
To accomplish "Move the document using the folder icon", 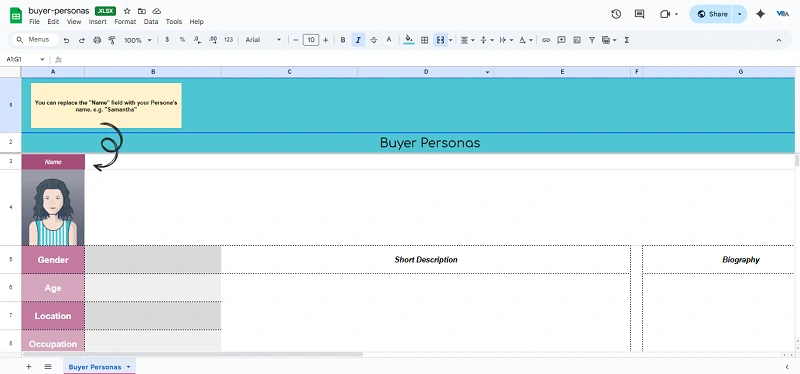I will pos(142,11).
